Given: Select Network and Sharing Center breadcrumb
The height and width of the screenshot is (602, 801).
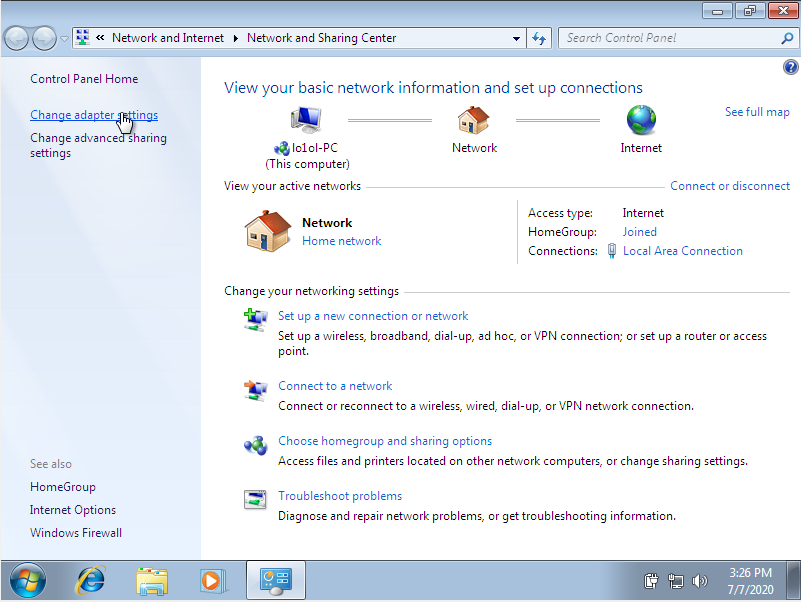Looking at the screenshot, I should coord(321,38).
